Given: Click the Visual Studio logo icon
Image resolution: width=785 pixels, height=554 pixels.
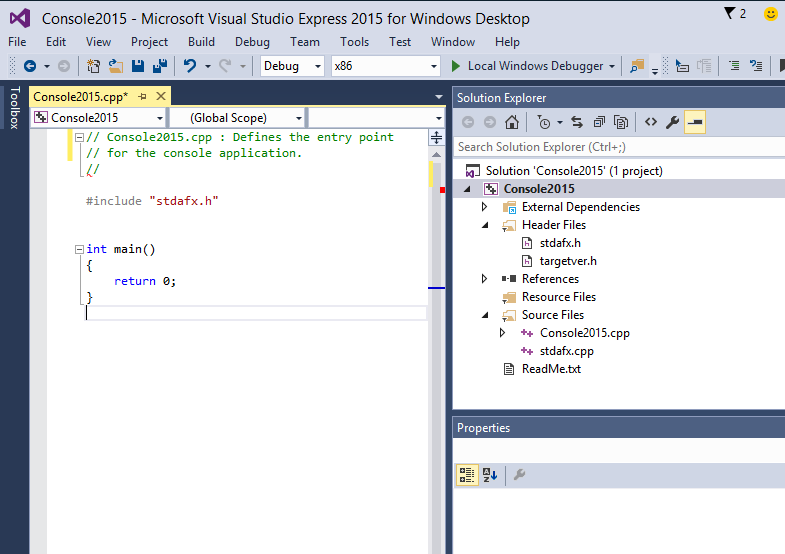Looking at the screenshot, I should [x=20, y=19].
